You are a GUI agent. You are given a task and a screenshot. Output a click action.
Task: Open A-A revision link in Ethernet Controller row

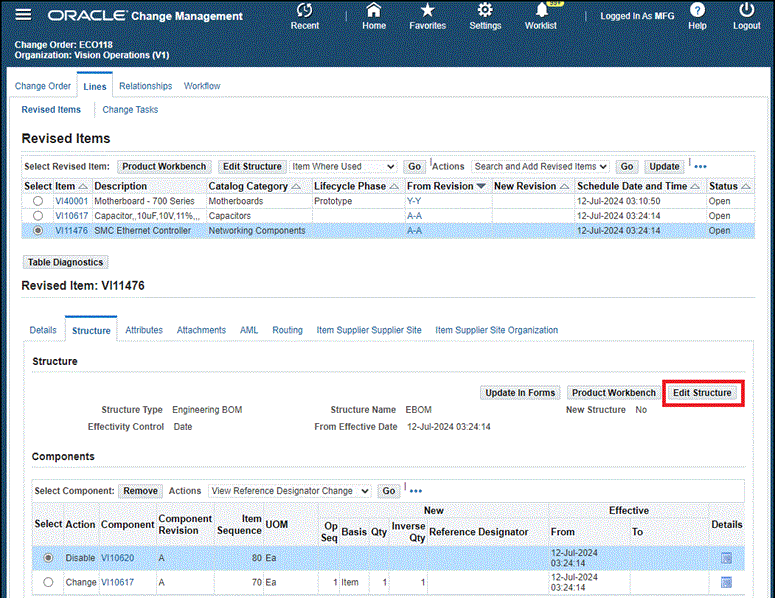click(x=415, y=230)
